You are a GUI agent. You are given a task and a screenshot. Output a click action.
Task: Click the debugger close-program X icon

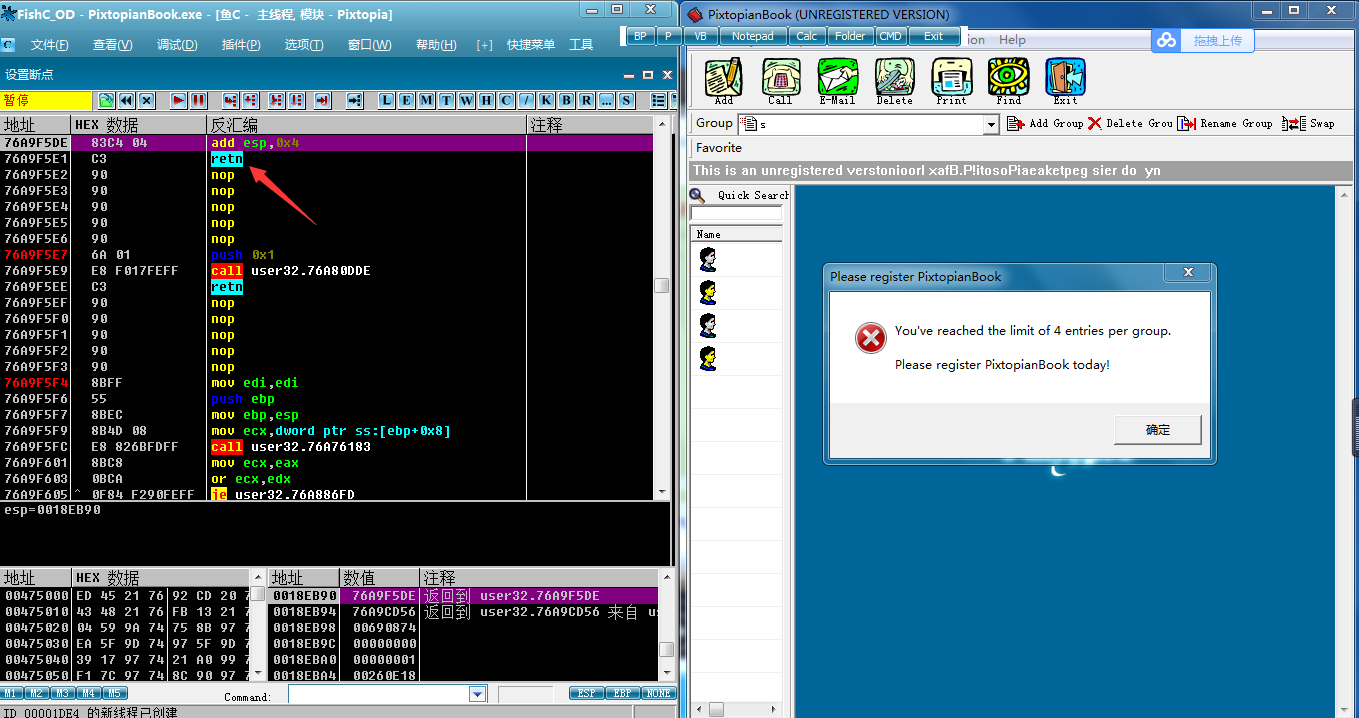tap(147, 100)
